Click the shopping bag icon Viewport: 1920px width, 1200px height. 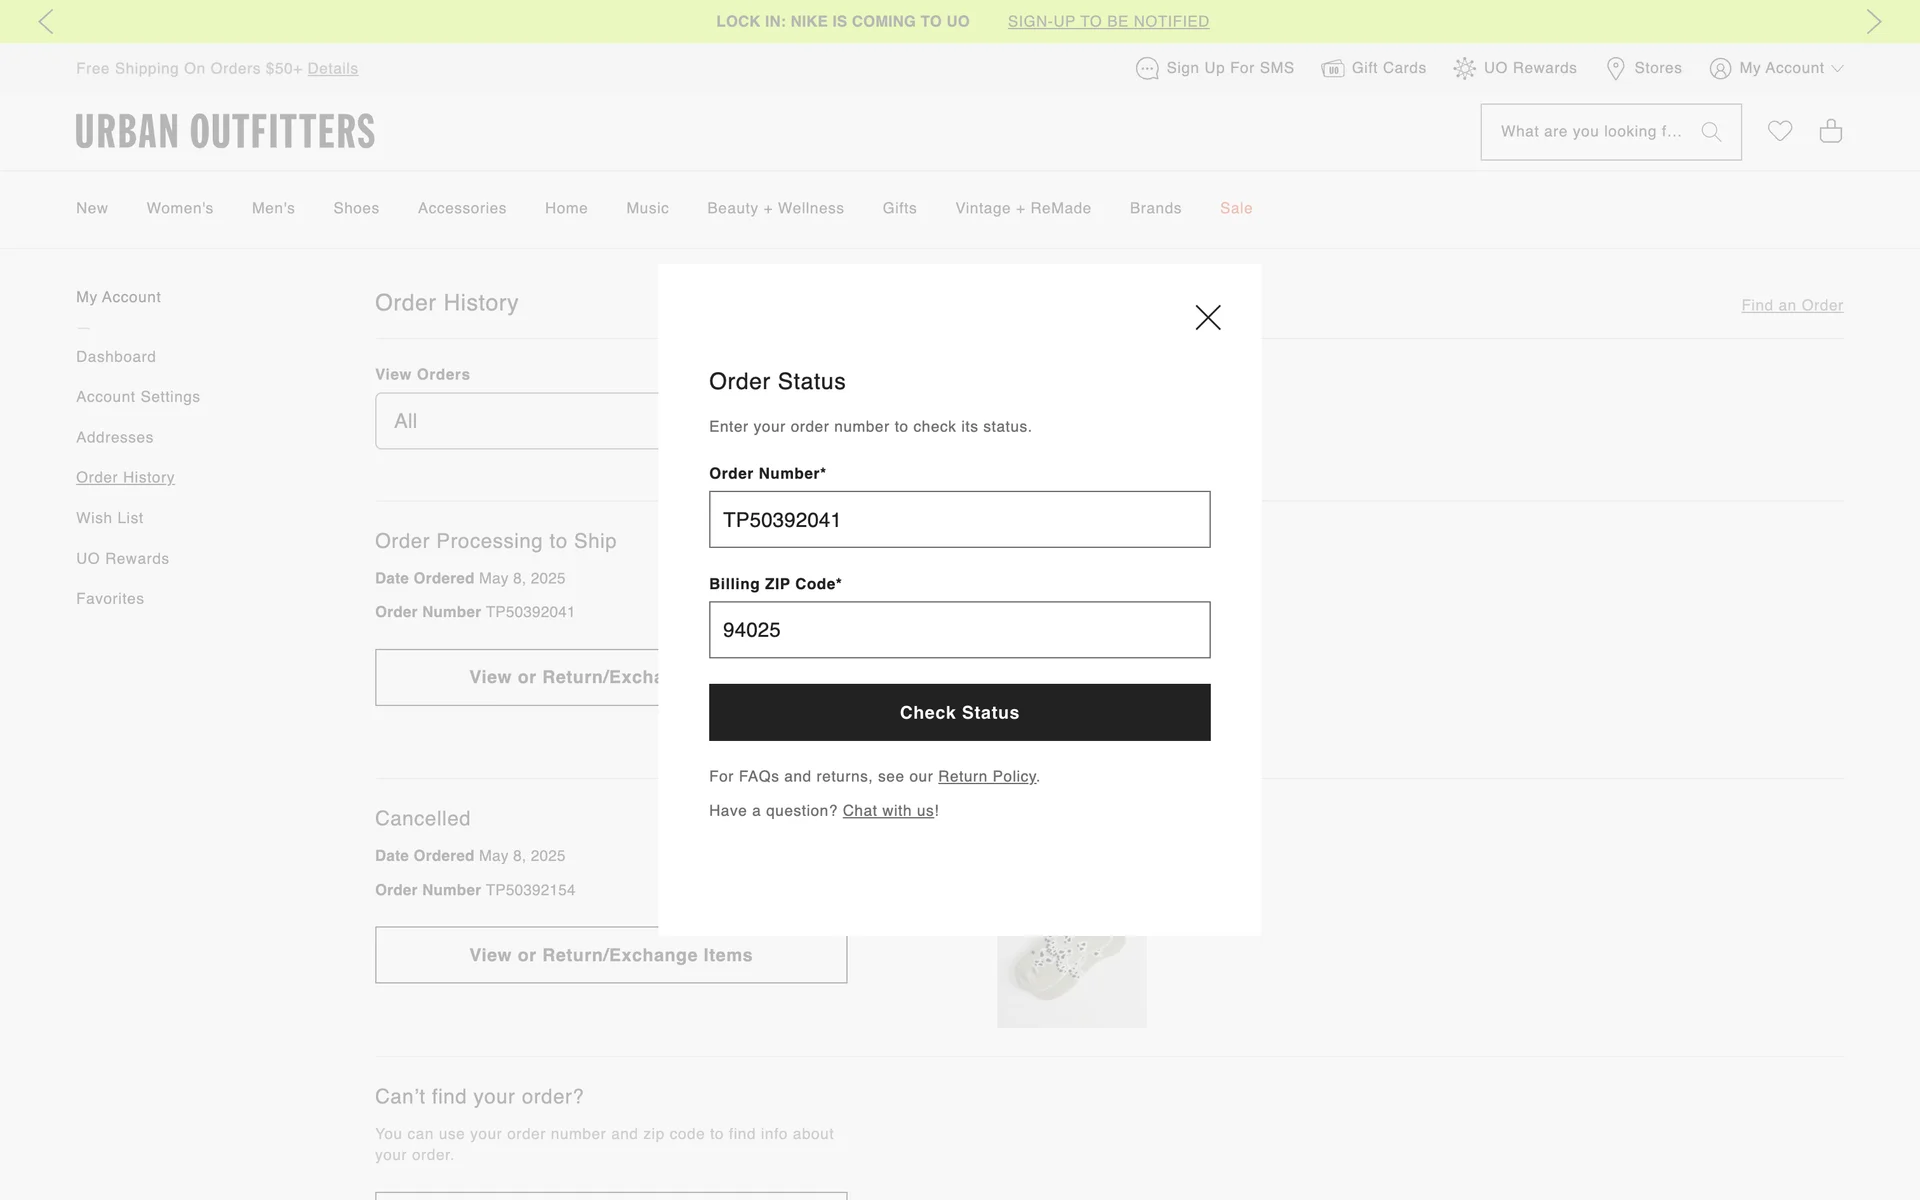[x=1830, y=131]
